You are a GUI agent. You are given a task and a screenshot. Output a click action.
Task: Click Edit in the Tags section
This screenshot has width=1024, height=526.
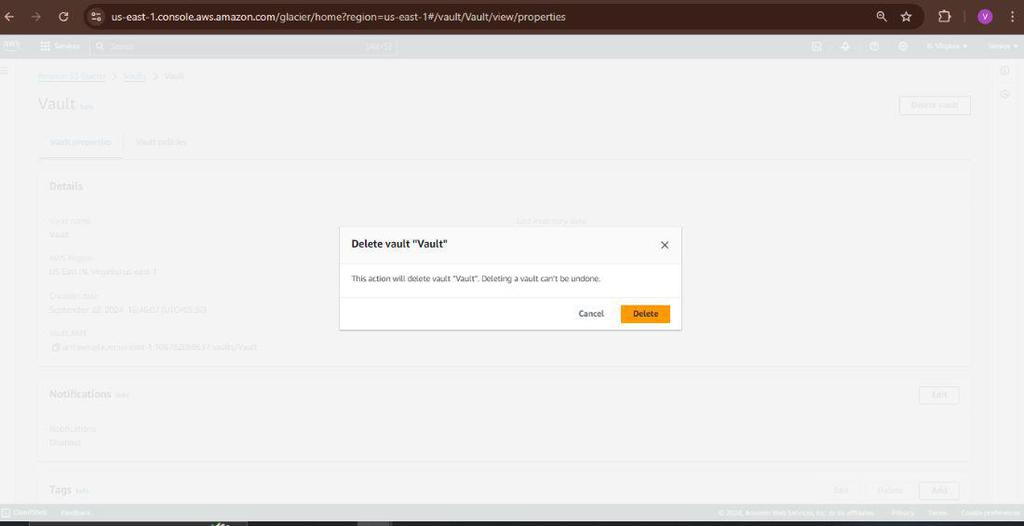pos(841,491)
